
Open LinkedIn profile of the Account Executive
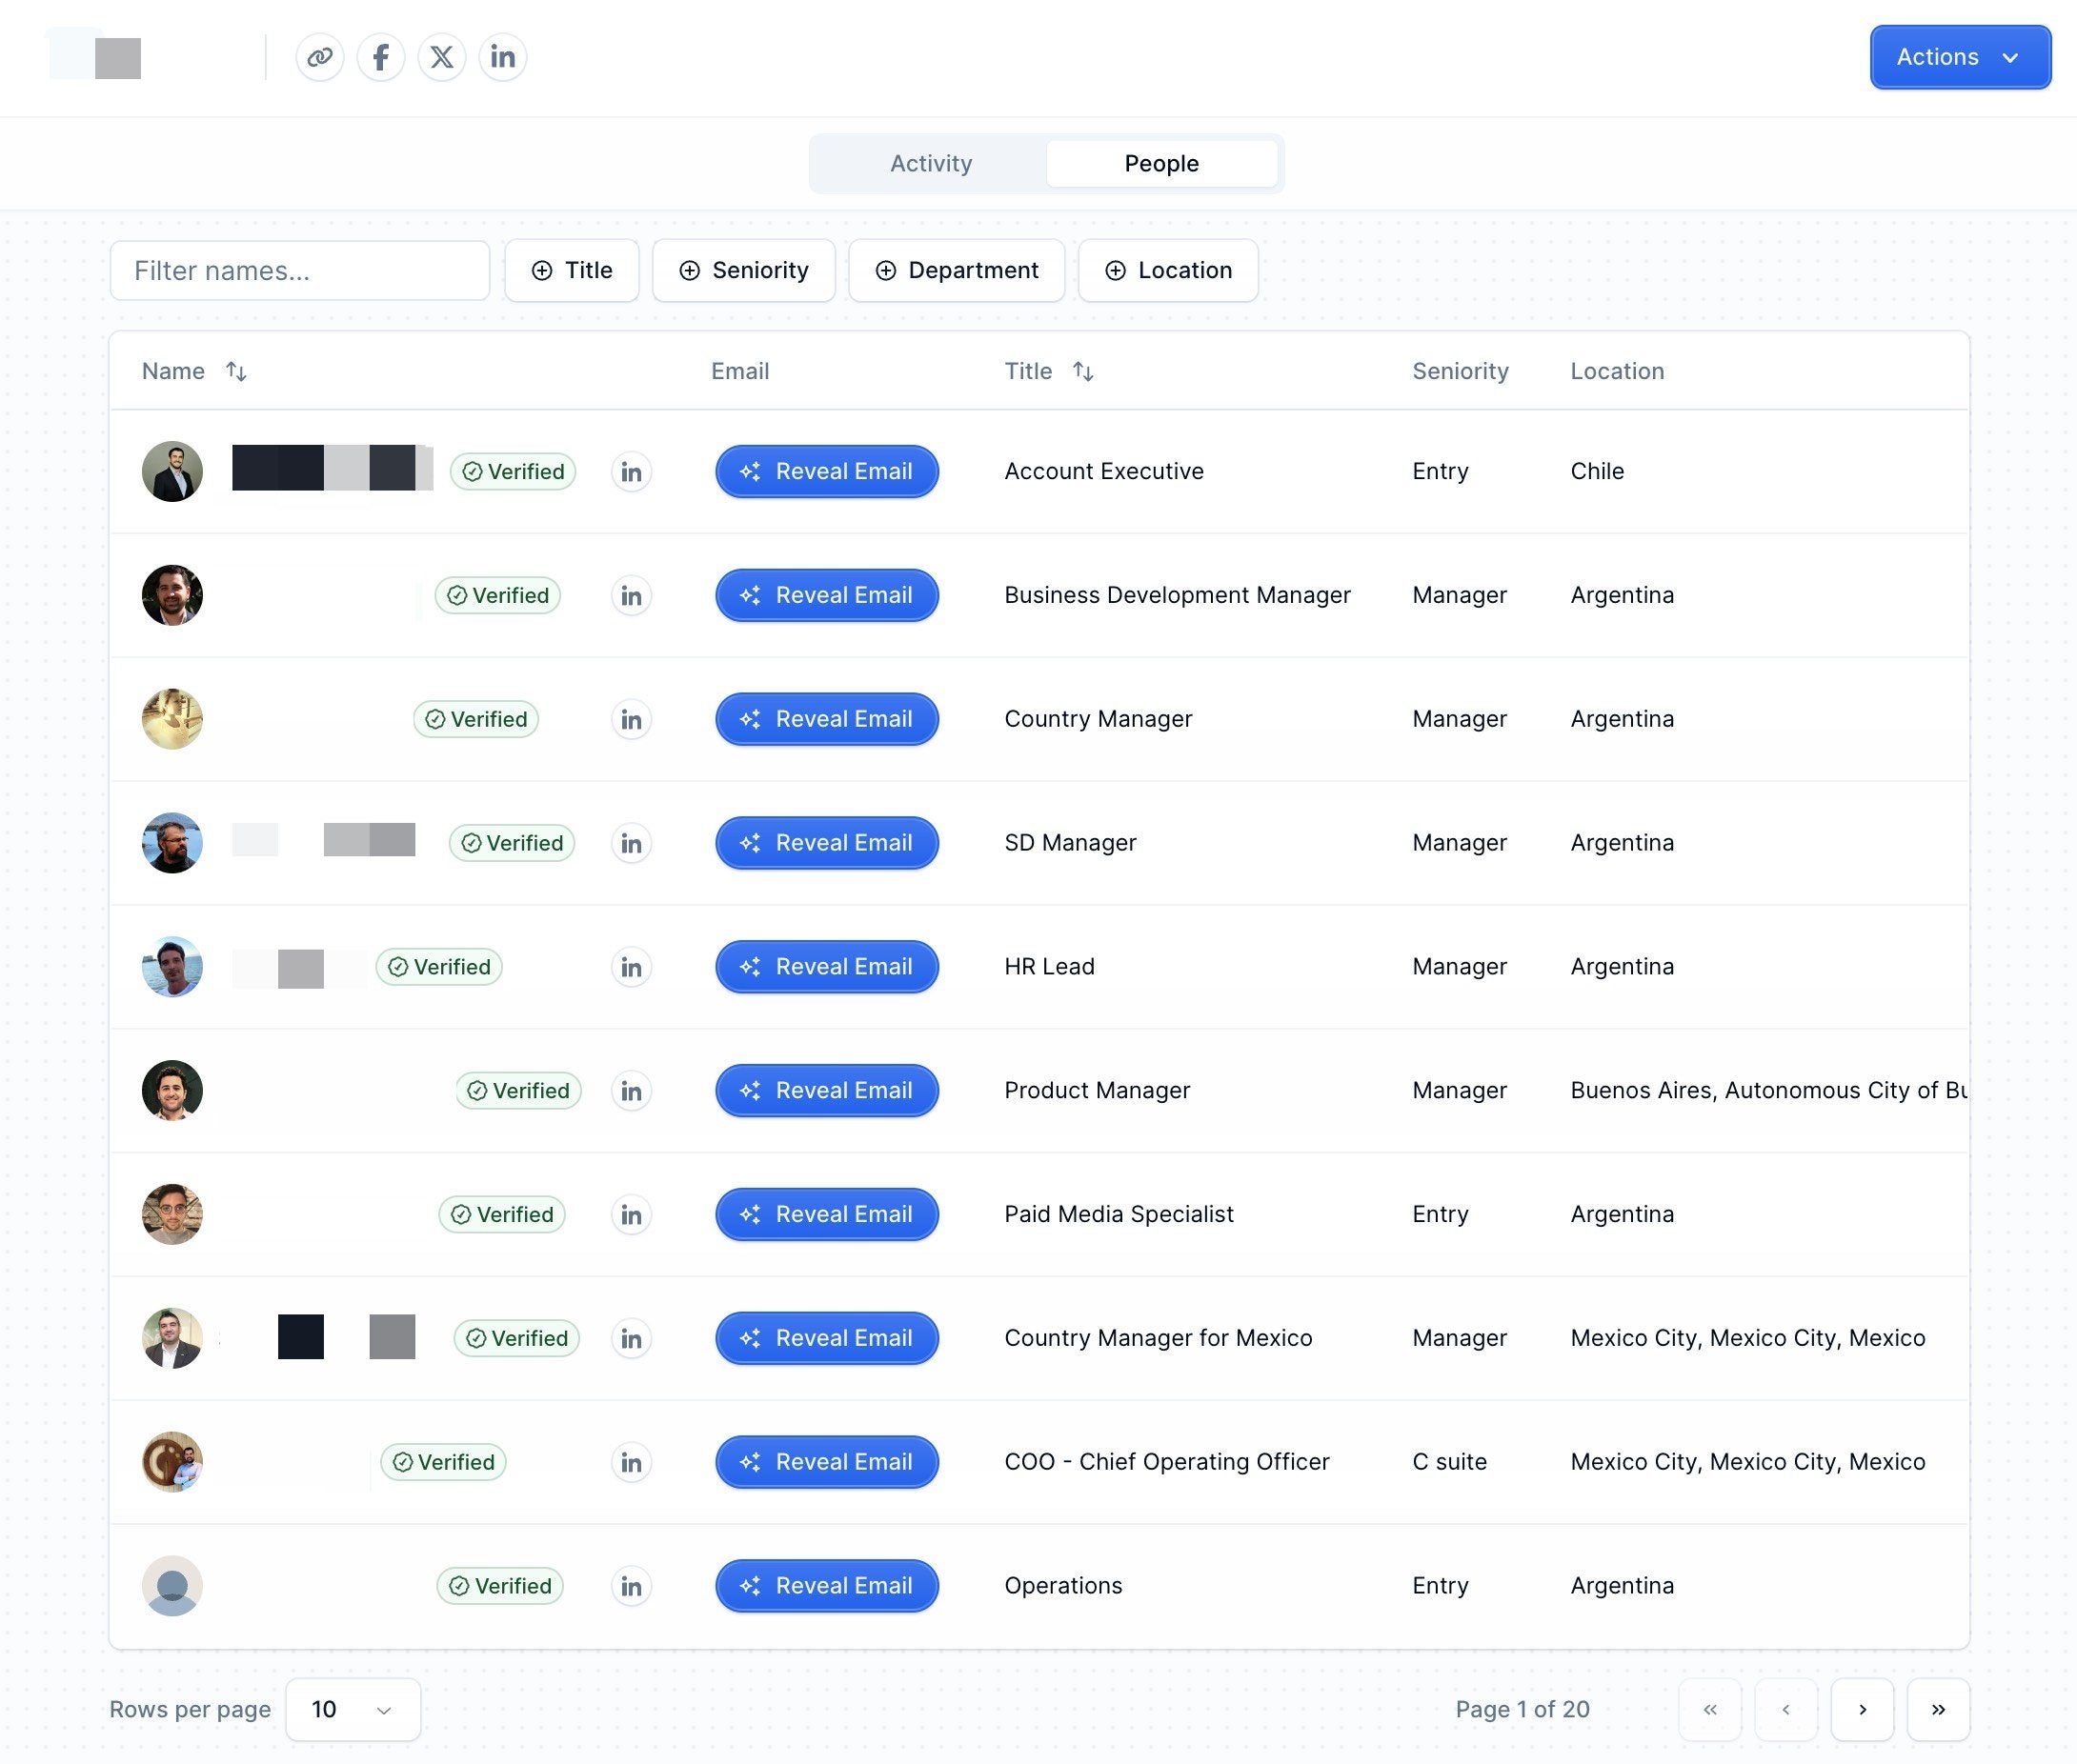pyautogui.click(x=631, y=472)
